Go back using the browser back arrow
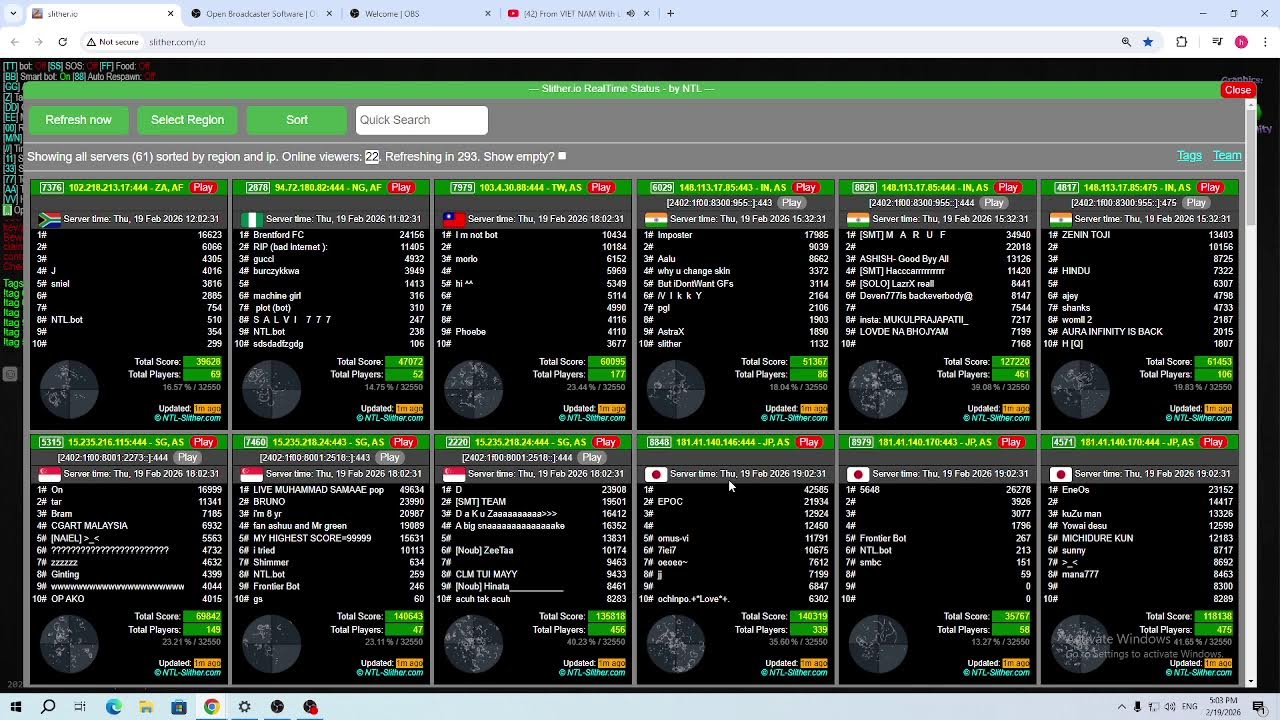The height and width of the screenshot is (720, 1280). click(15, 42)
